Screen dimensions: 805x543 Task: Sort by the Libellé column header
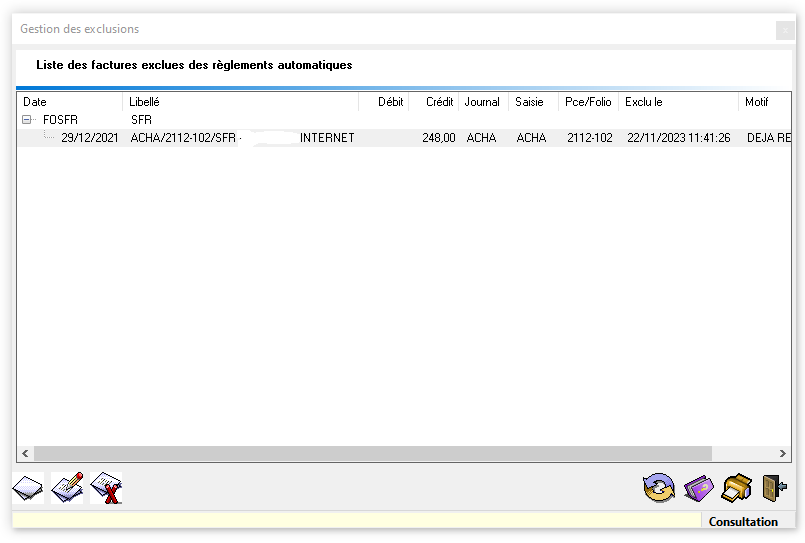(240, 102)
